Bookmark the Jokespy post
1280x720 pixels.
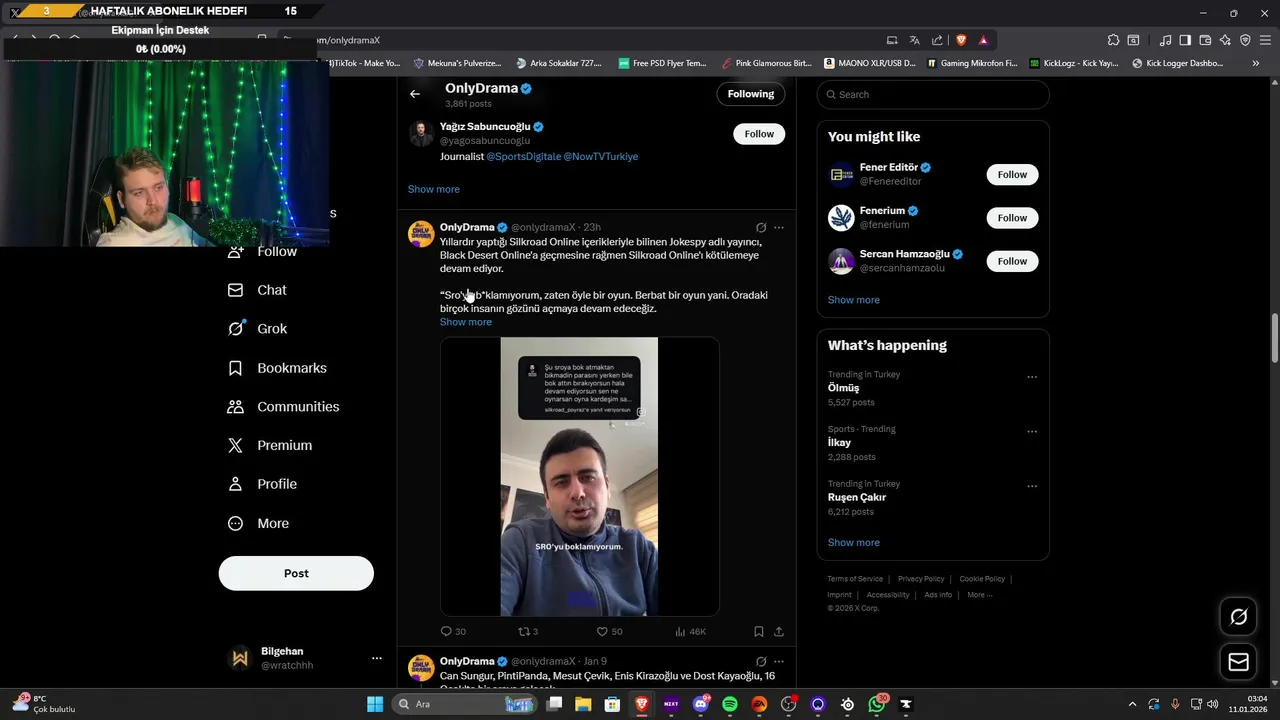pyautogui.click(x=759, y=632)
